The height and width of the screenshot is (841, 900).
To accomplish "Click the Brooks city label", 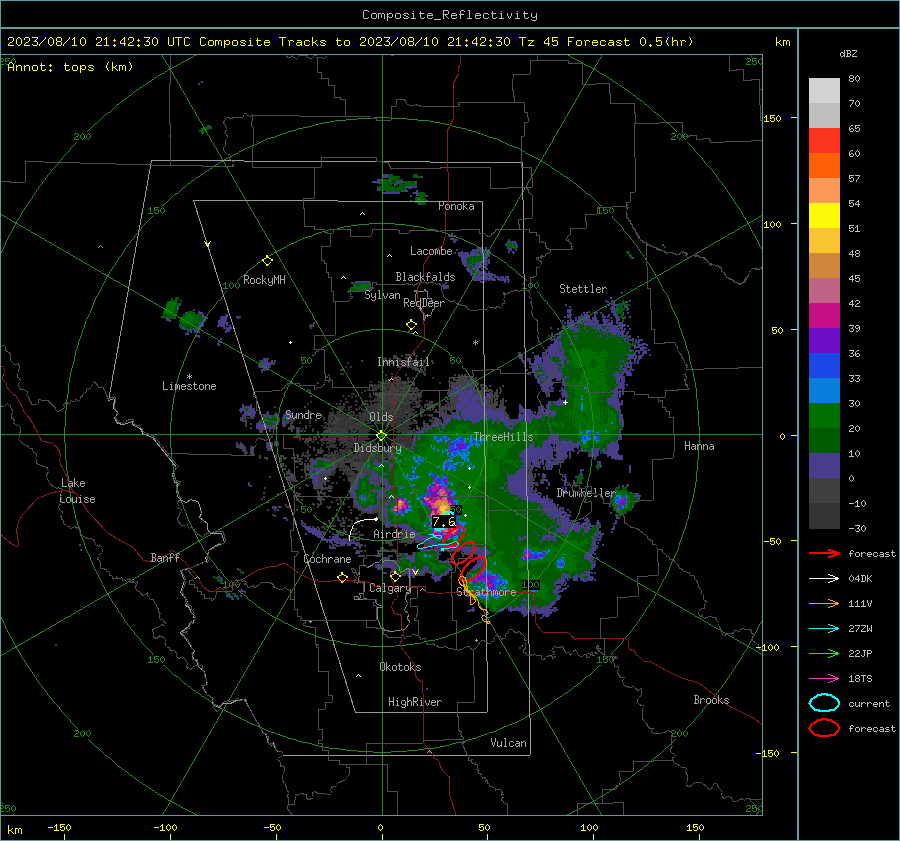I will pyautogui.click(x=711, y=700).
